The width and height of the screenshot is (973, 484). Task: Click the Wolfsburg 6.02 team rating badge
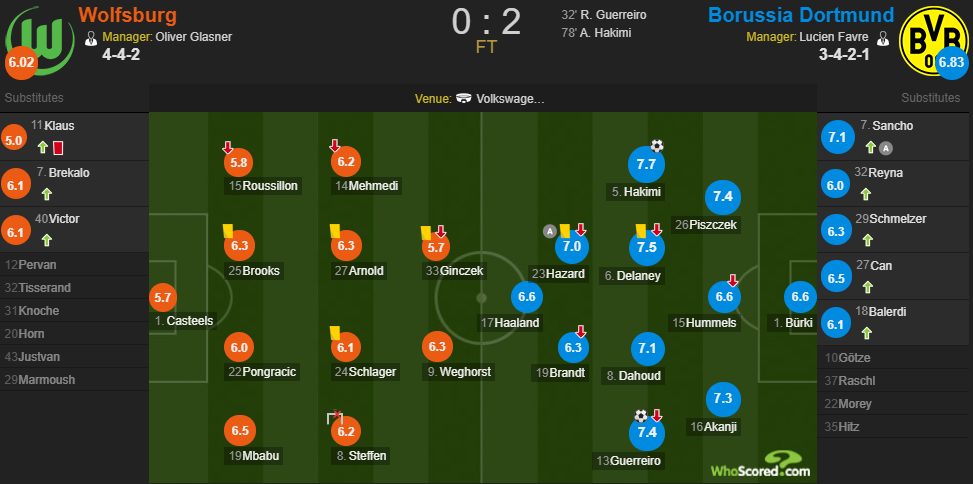(x=22, y=64)
